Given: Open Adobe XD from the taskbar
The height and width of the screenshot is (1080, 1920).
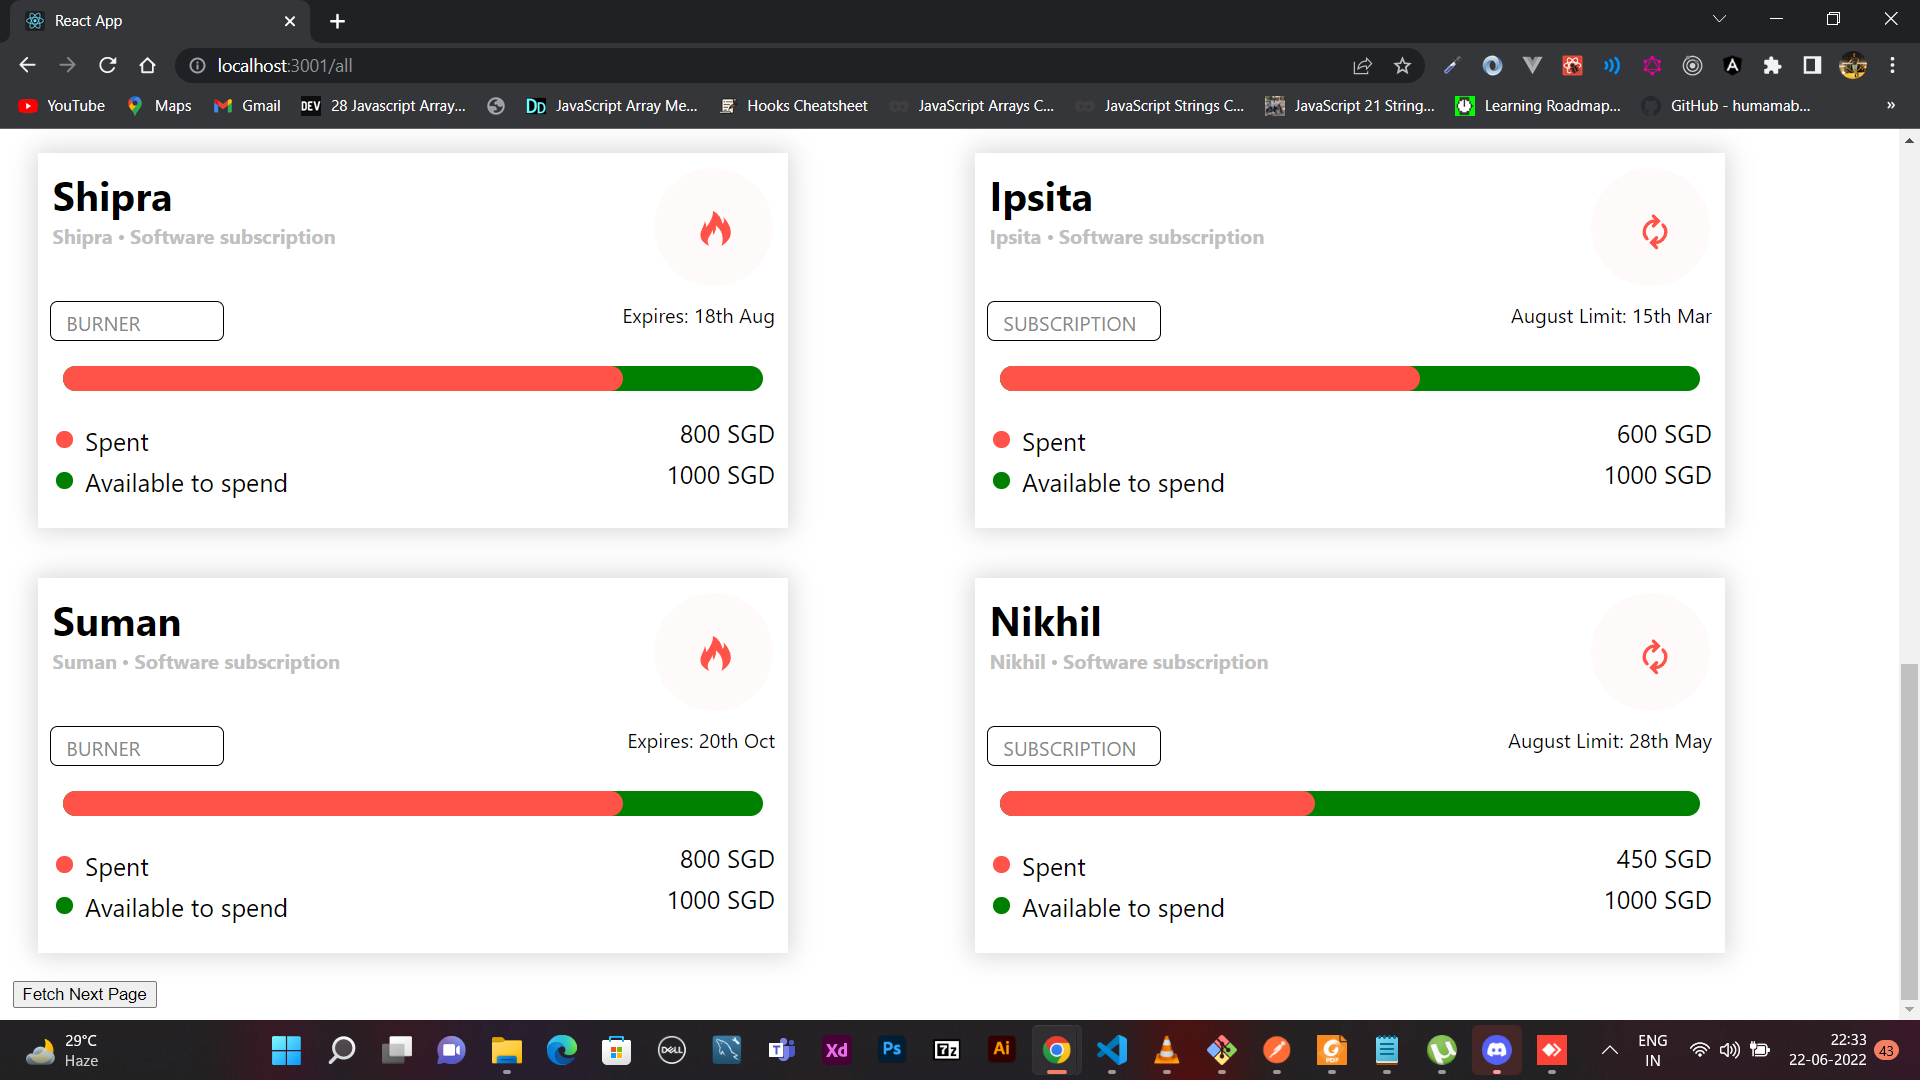Looking at the screenshot, I should (x=836, y=1050).
